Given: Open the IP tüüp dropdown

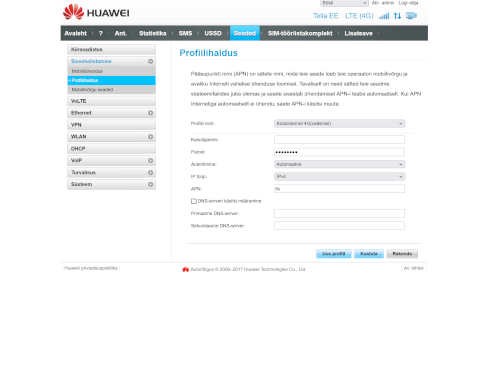Looking at the screenshot, I should pyautogui.click(x=340, y=177).
